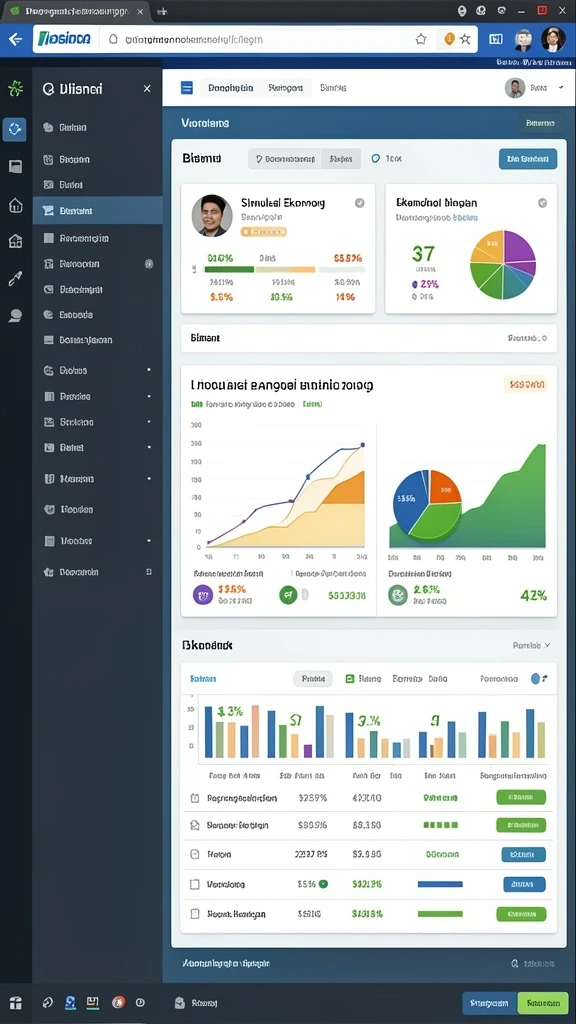Click check circle on the profile card
The width and height of the screenshot is (576, 1024).
(359, 203)
